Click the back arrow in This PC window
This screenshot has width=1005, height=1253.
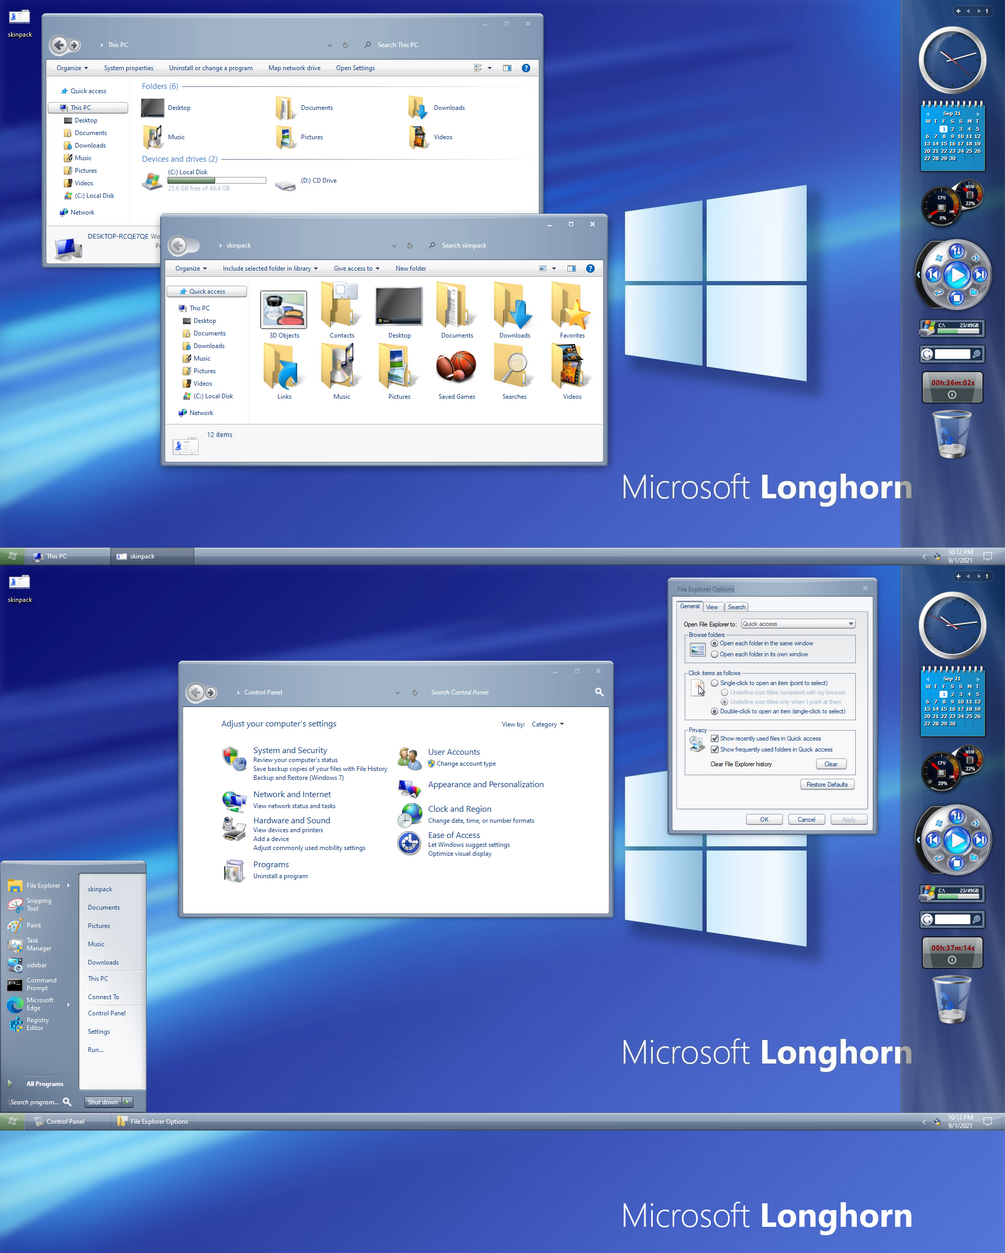tap(59, 45)
